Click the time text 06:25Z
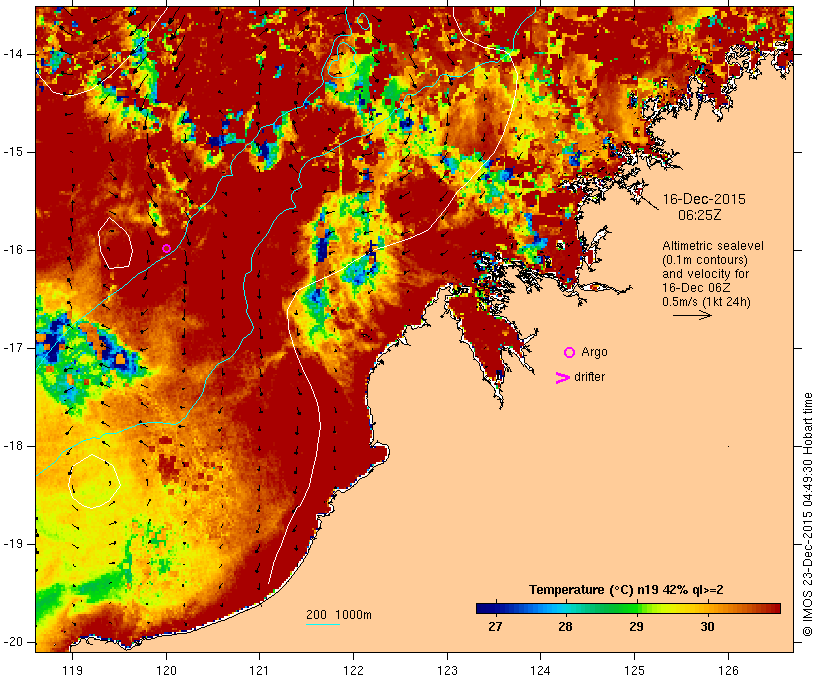 point(700,215)
